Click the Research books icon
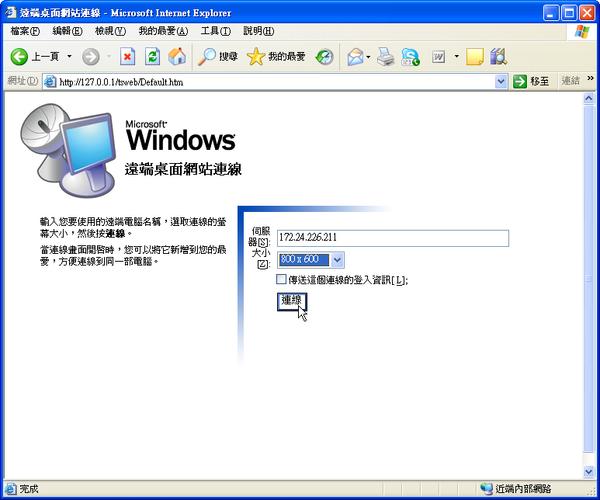The image size is (600, 500). (x=498, y=57)
